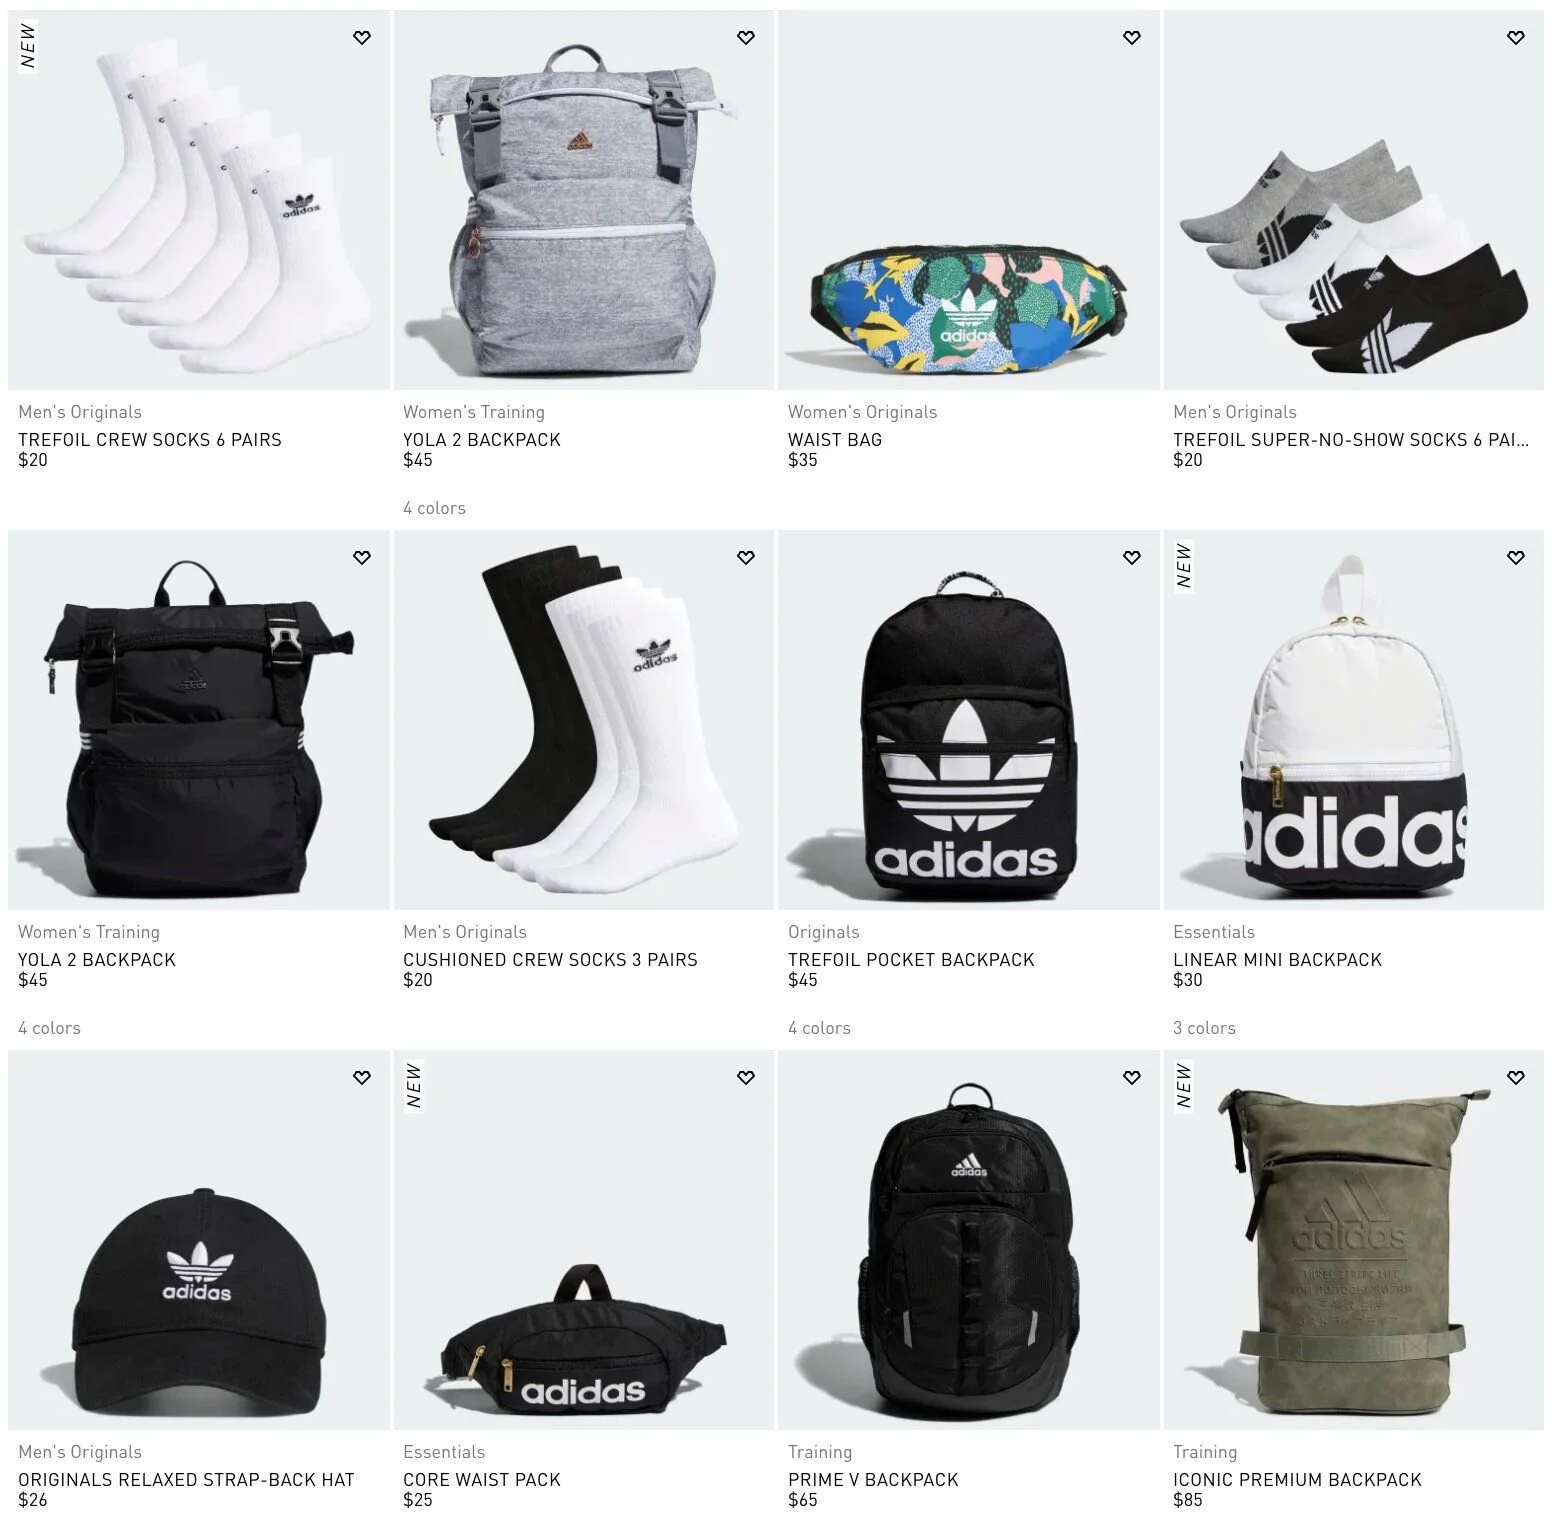Wishlist the Trefoil Pocket Backpack
Image resolution: width=1566 pixels, height=1522 pixels.
pyautogui.click(x=1132, y=558)
